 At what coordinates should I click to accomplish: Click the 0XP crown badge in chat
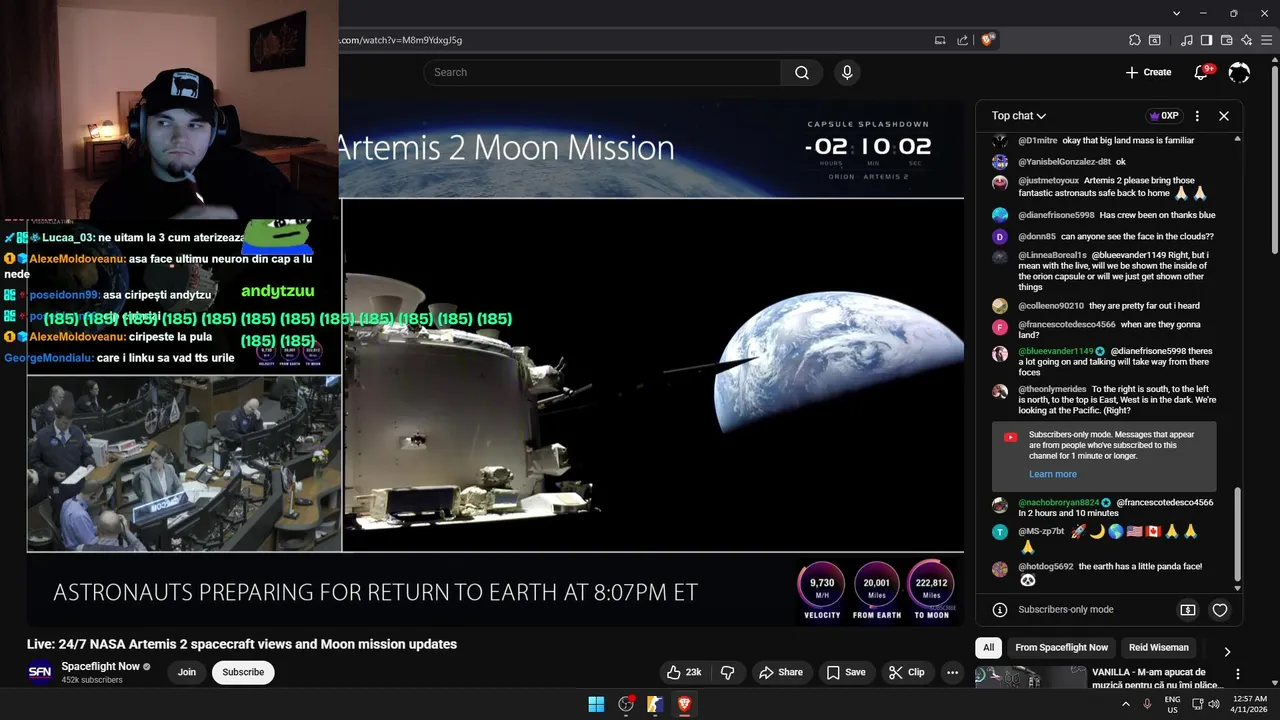click(1165, 116)
